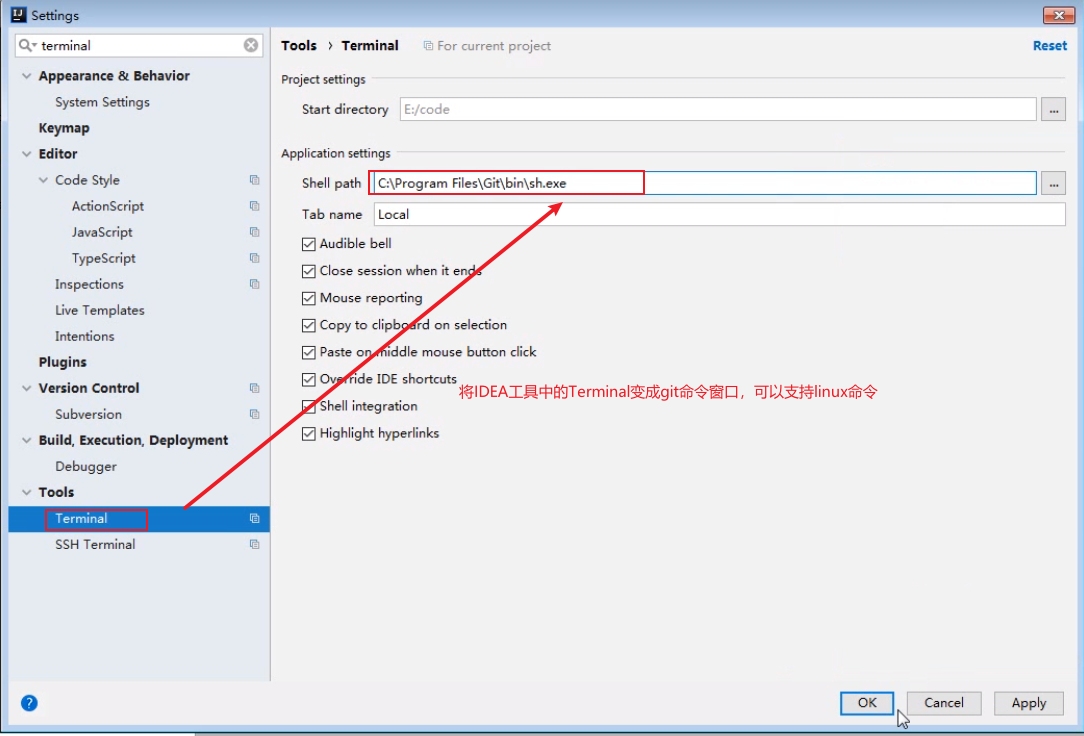Click the Tools breadcrumb
Screen dimensions: 1084x736
299,46
